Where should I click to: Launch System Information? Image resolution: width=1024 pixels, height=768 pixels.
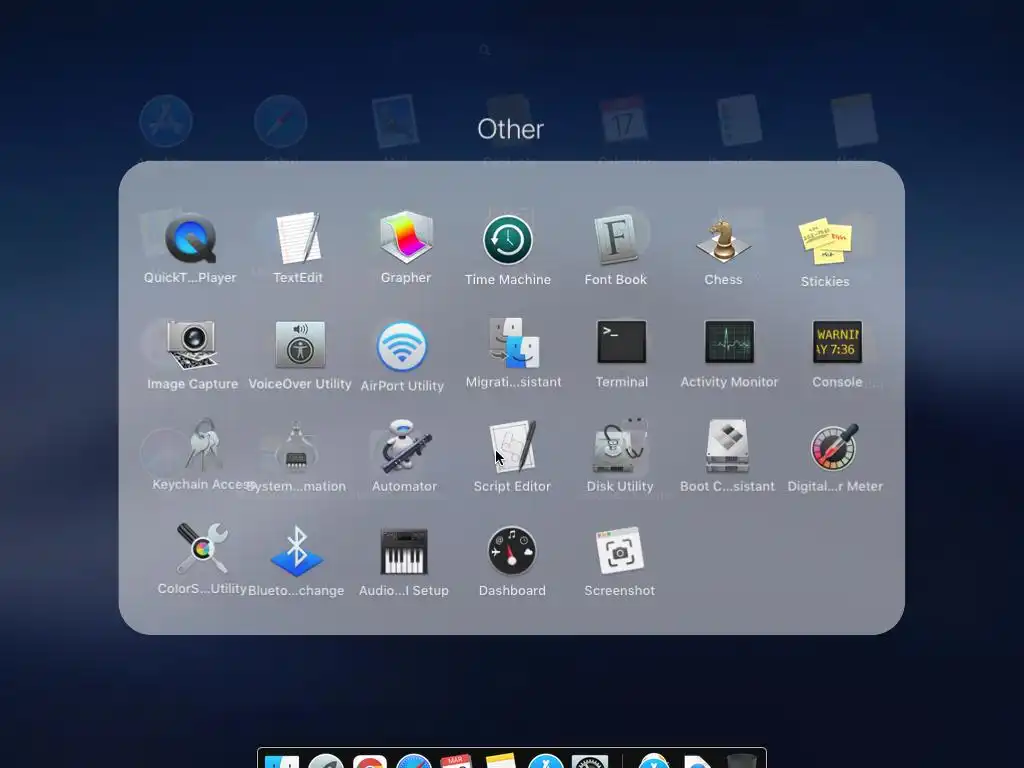point(296,447)
